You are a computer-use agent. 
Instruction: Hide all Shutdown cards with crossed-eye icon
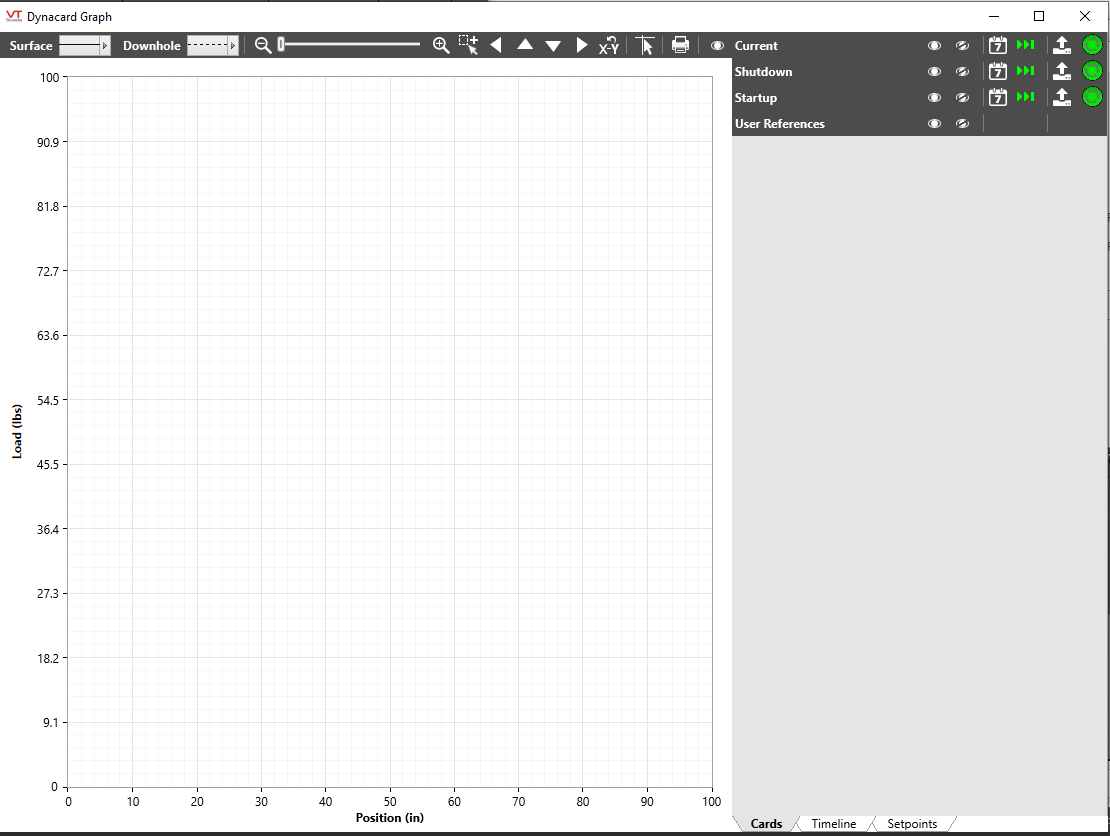[x=962, y=72]
